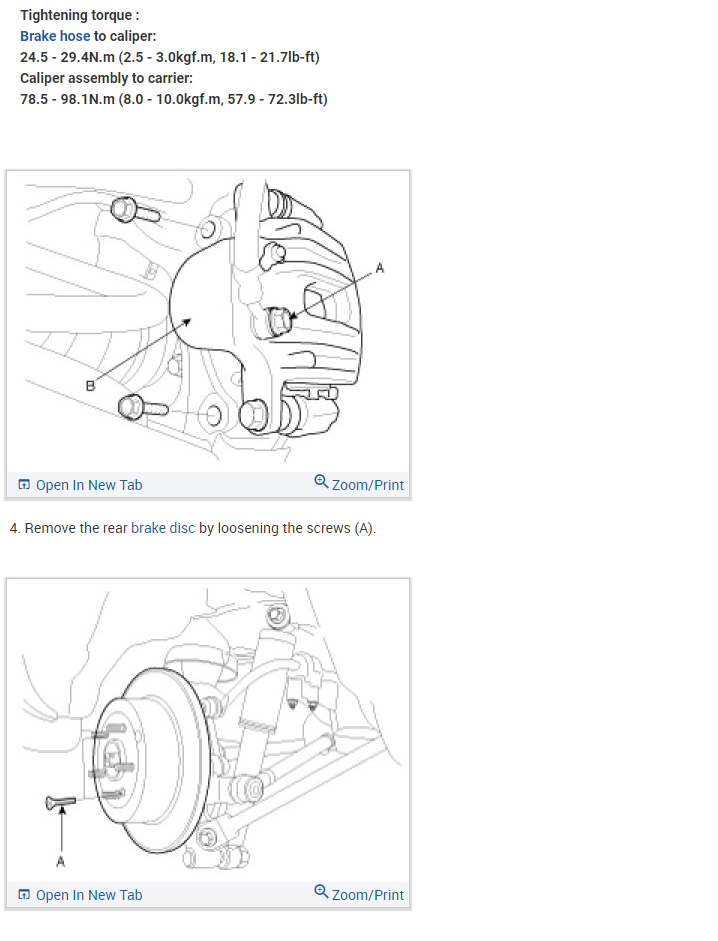Click label A in the caliper diagram
Viewport: 718px width, 941px height.
[379, 268]
